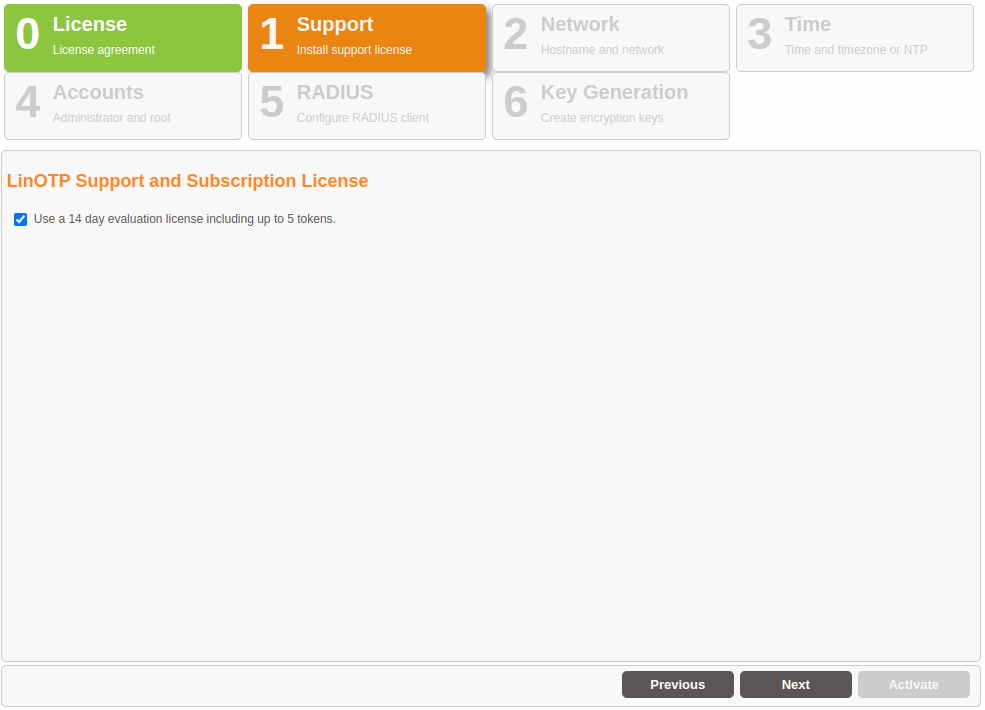985x710 pixels.
Task: Click the number 5 RADIUS step icon
Action: [x=271, y=104]
